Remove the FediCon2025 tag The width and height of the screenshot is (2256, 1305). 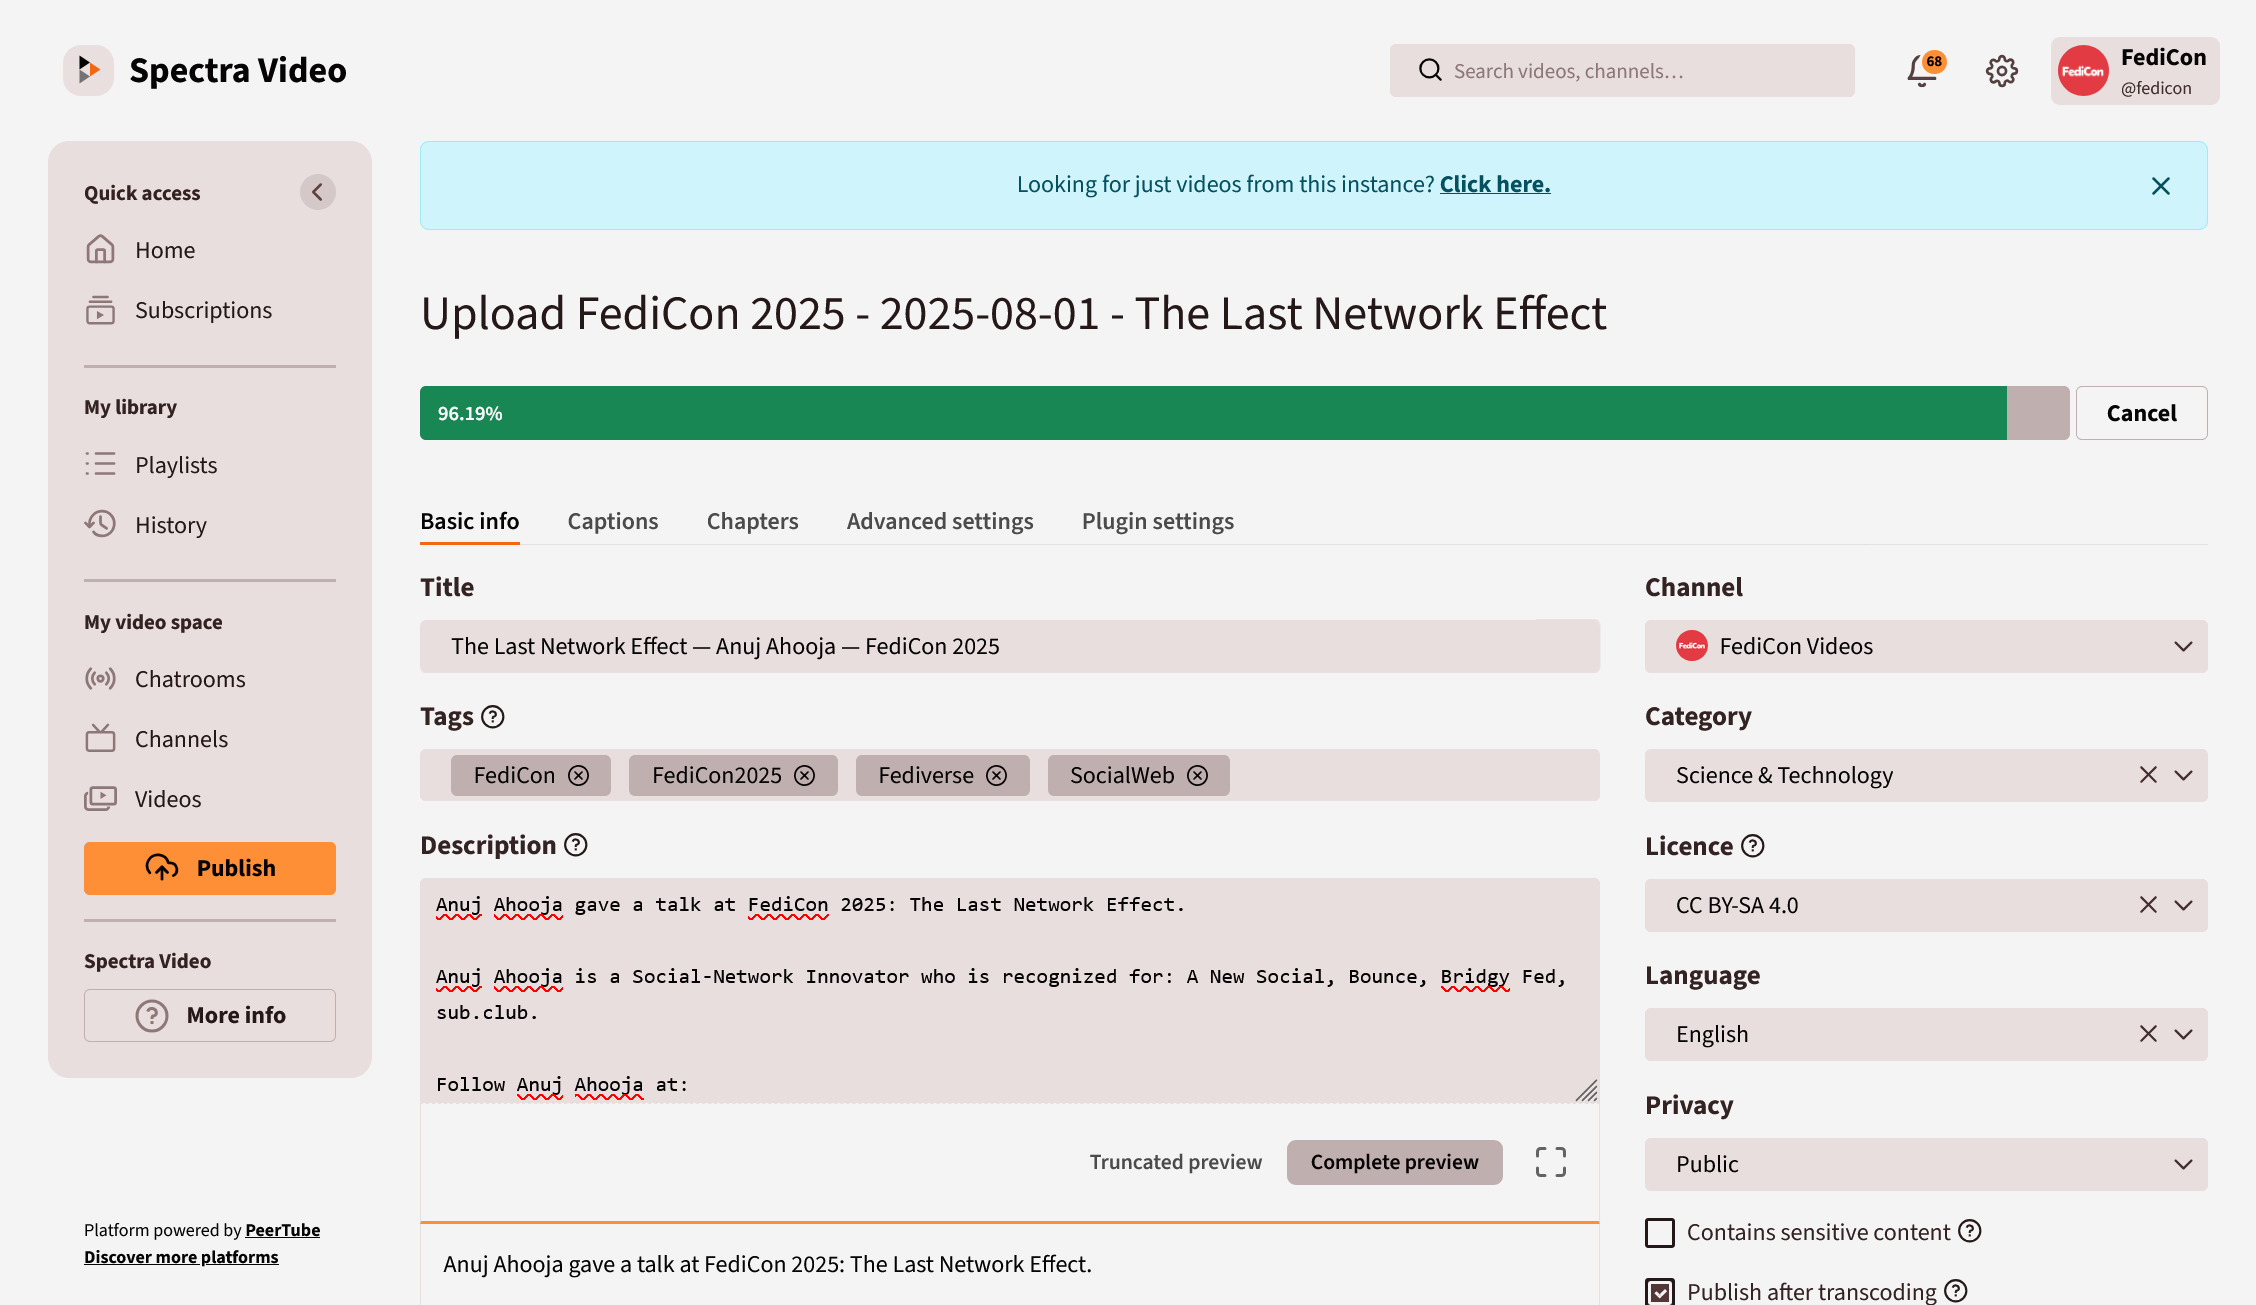click(805, 776)
